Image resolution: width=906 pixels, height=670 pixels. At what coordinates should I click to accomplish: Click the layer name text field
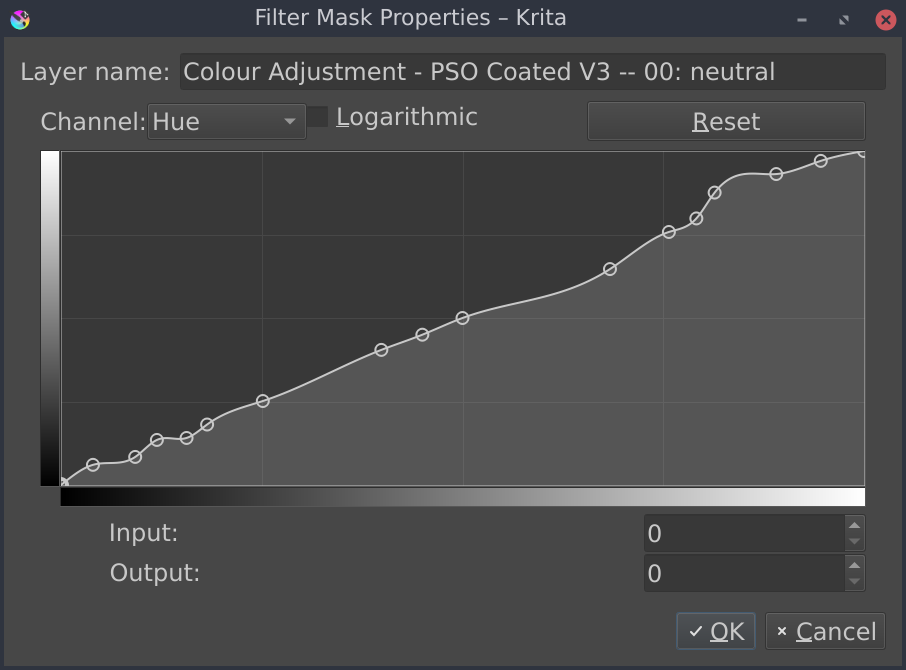[533, 71]
